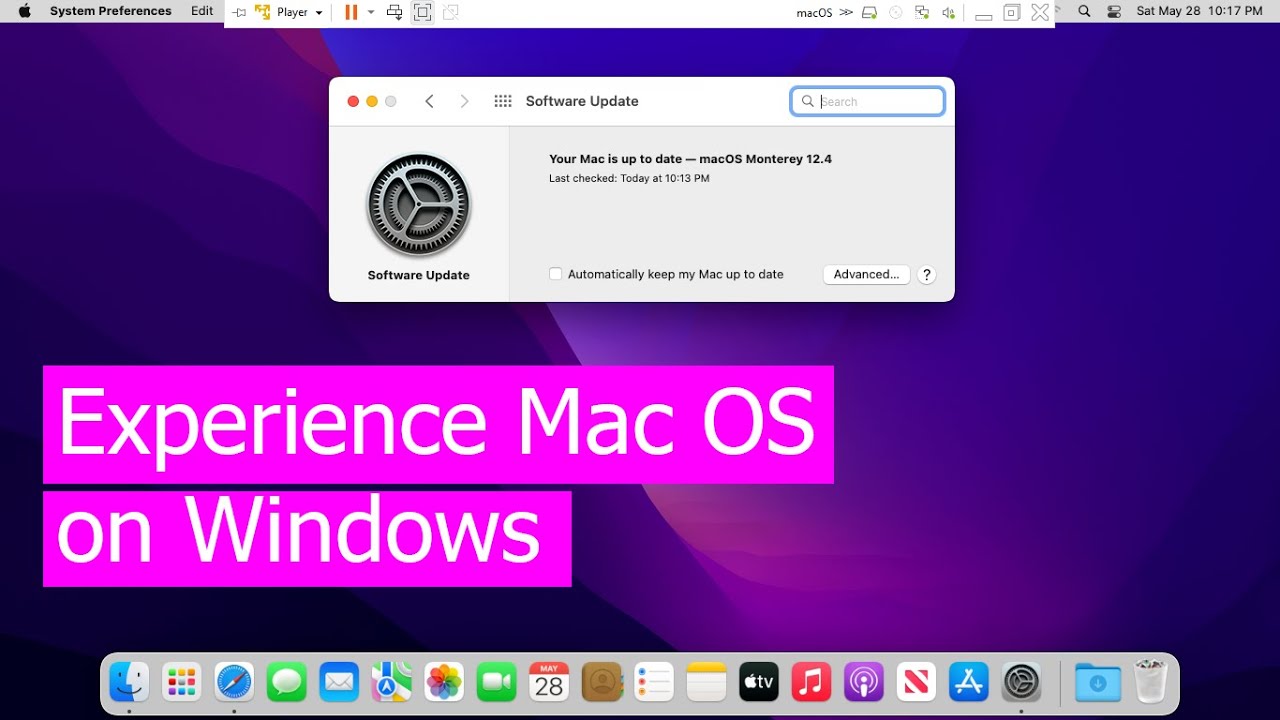
Task: Start FaceTime from the Dock
Action: pyautogui.click(x=496, y=682)
